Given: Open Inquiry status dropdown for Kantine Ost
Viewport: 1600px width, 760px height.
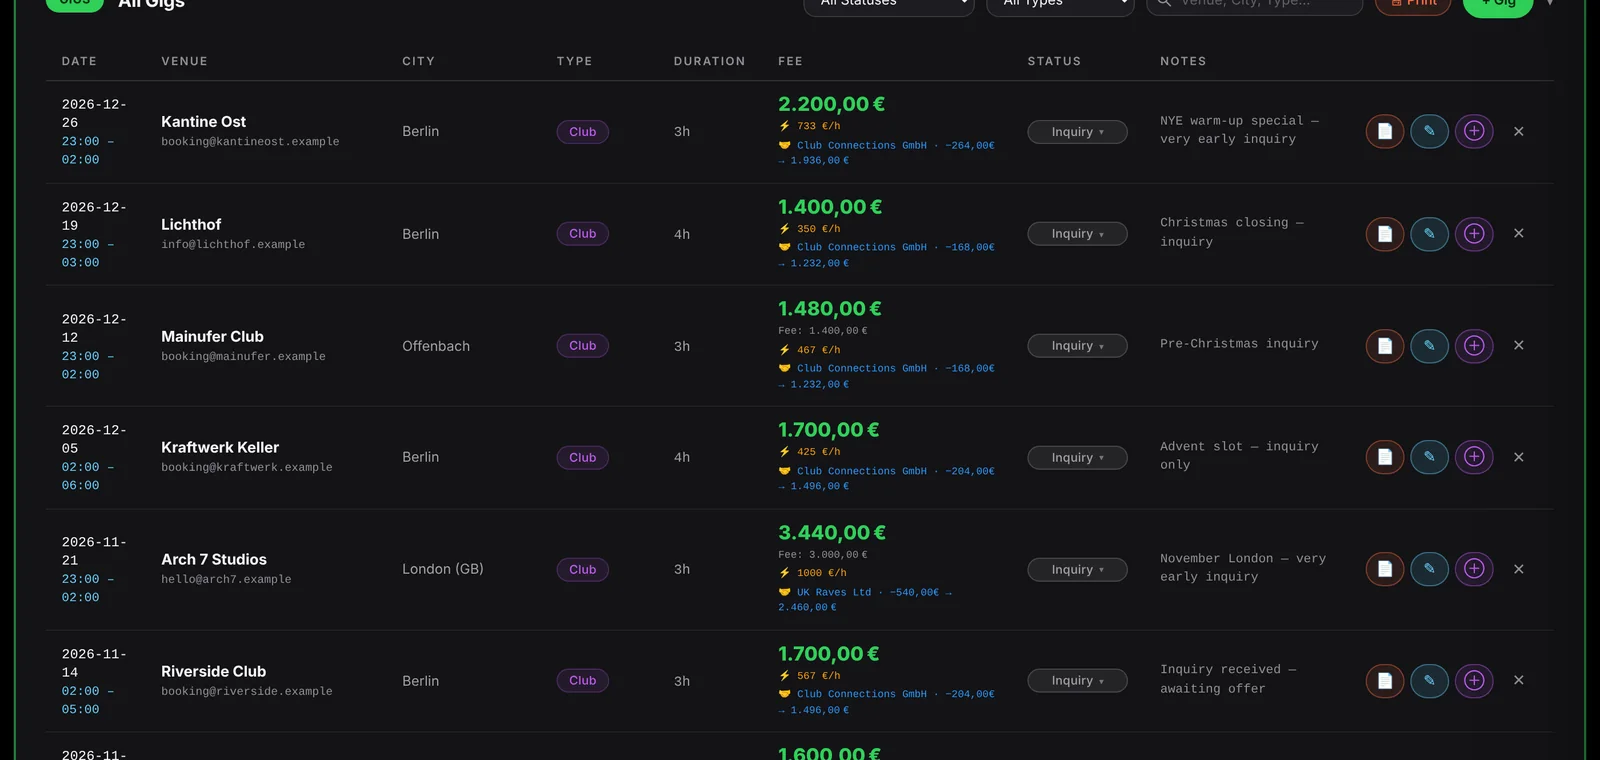Looking at the screenshot, I should pyautogui.click(x=1077, y=132).
